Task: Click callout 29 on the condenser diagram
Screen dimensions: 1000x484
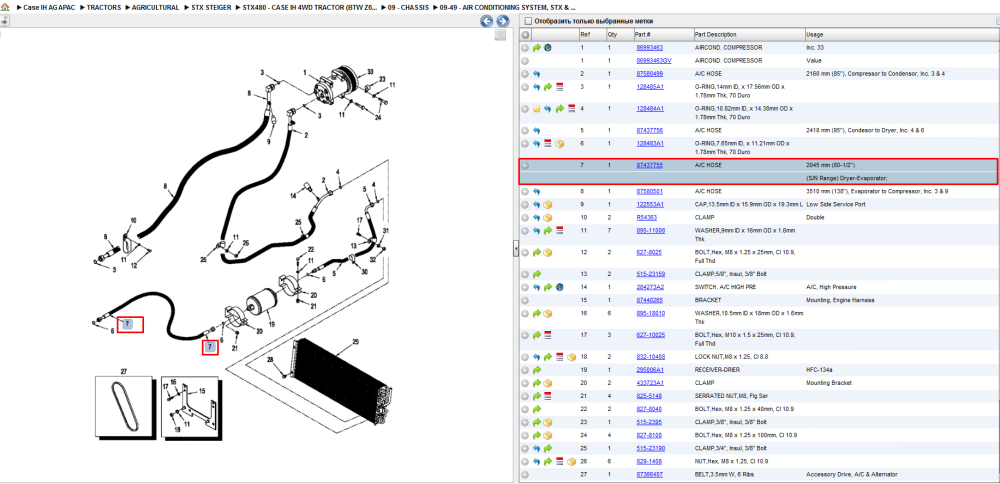Action: point(355,342)
